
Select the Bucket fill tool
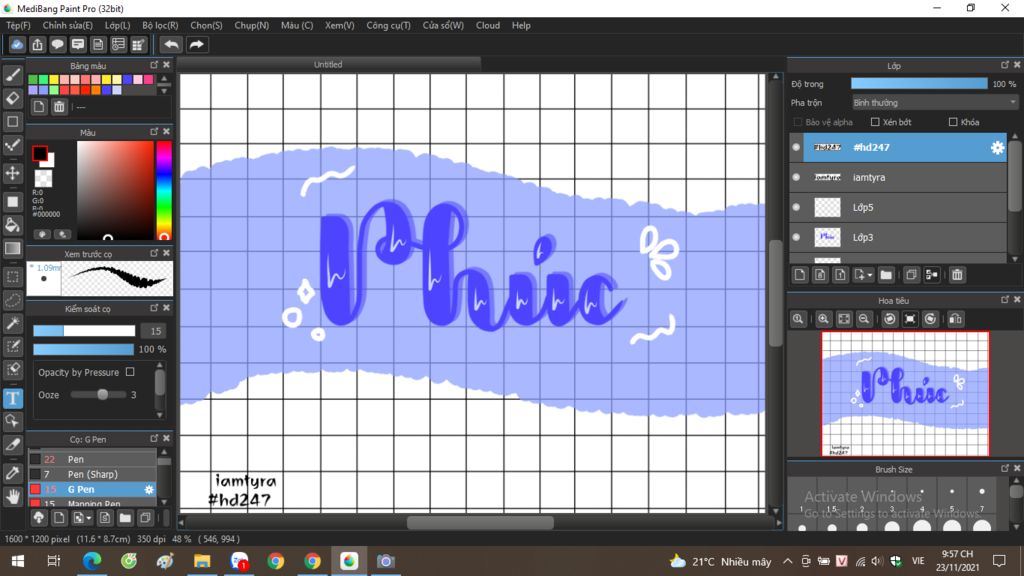point(12,225)
